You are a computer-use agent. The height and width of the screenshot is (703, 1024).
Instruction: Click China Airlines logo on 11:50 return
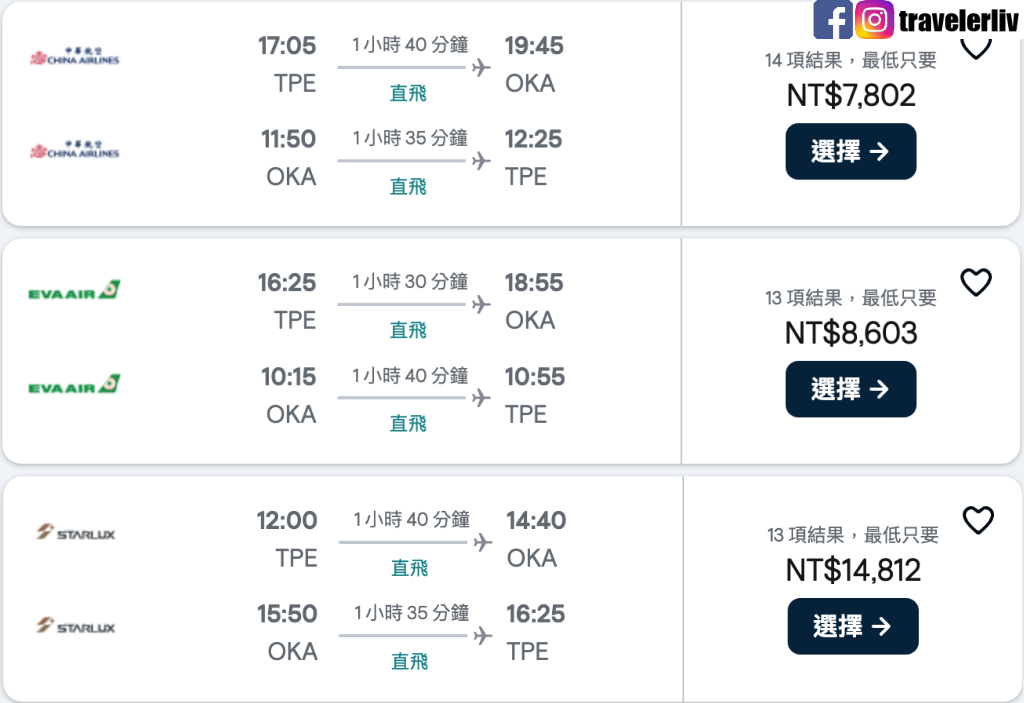coord(74,150)
